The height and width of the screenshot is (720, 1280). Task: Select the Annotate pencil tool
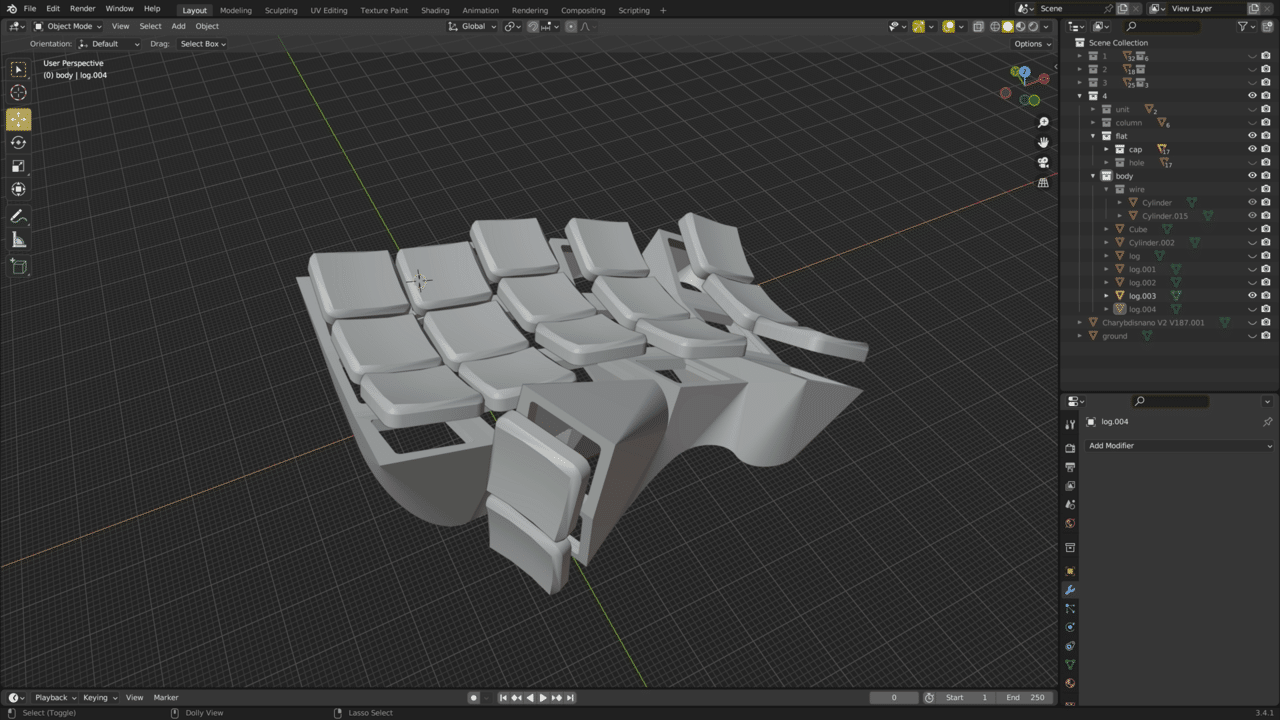click(18, 216)
